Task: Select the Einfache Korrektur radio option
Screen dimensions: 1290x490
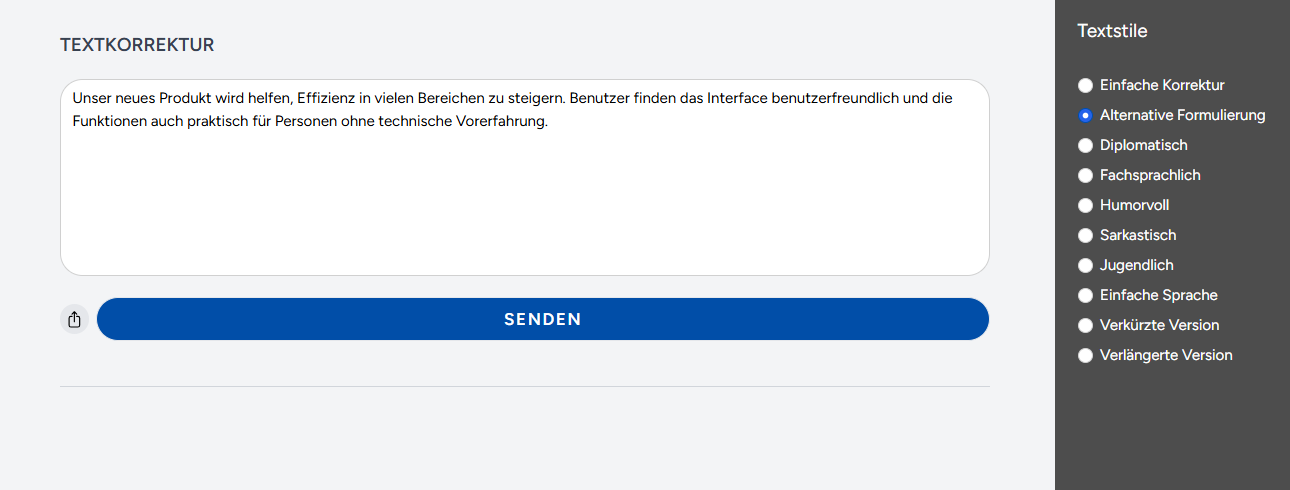Action: click(x=1085, y=86)
